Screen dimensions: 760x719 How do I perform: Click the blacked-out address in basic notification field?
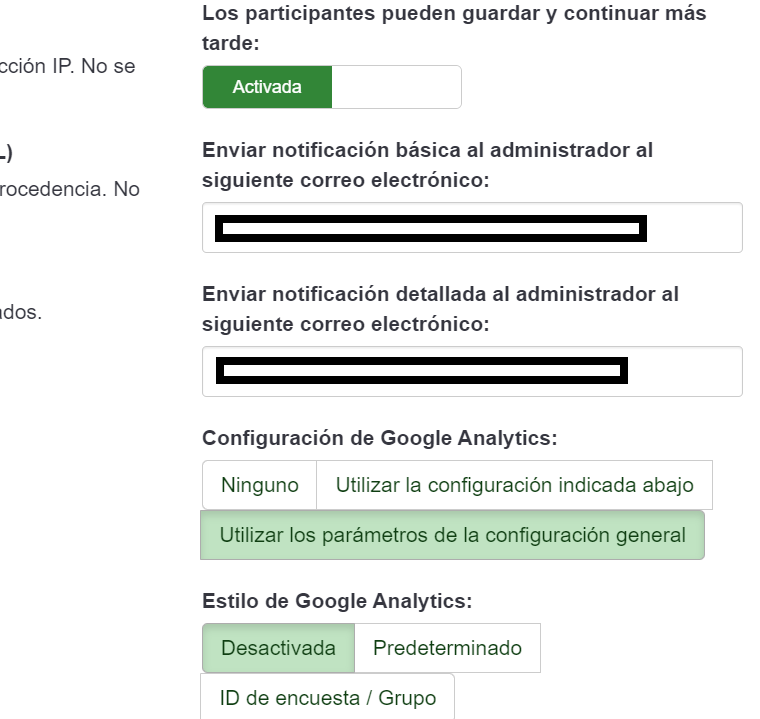pos(431,229)
